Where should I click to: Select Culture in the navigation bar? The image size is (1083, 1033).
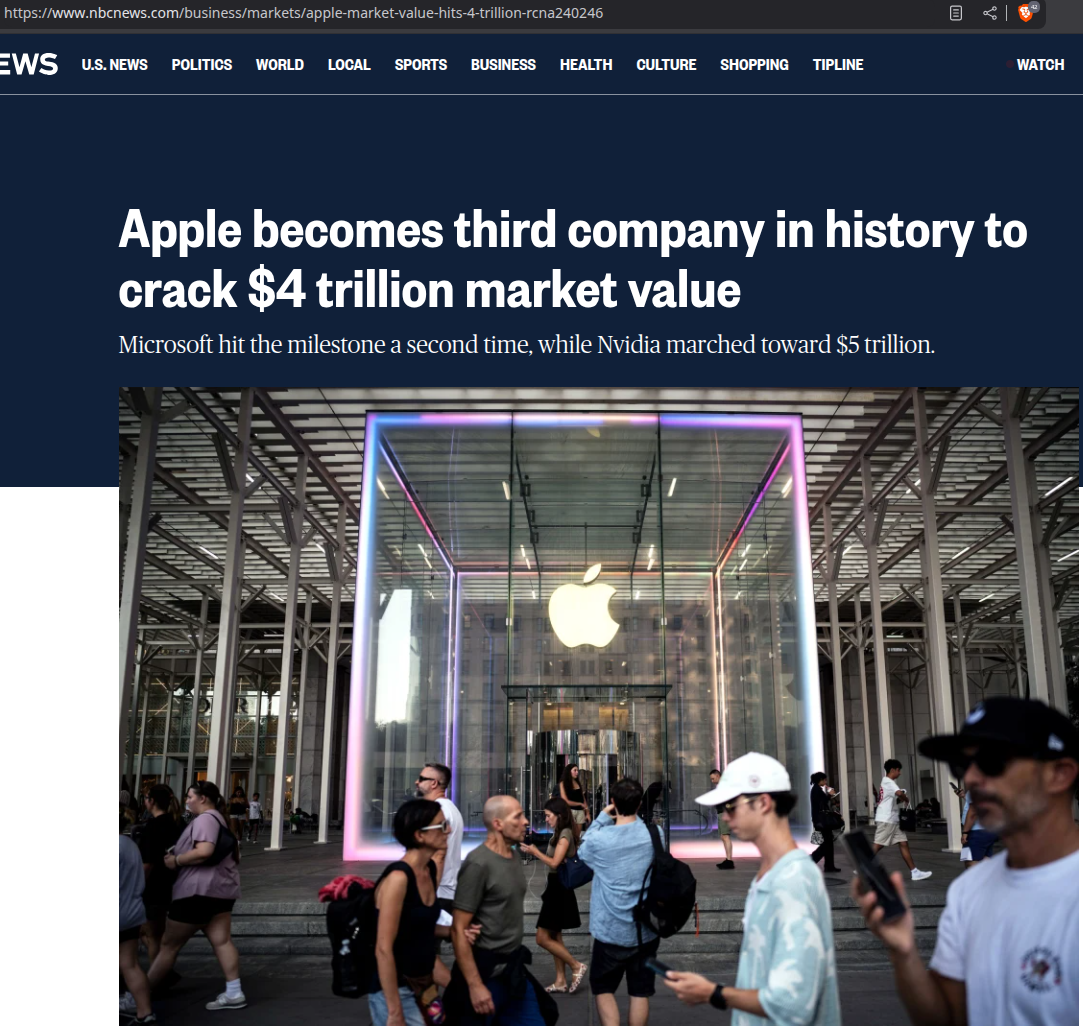click(666, 65)
